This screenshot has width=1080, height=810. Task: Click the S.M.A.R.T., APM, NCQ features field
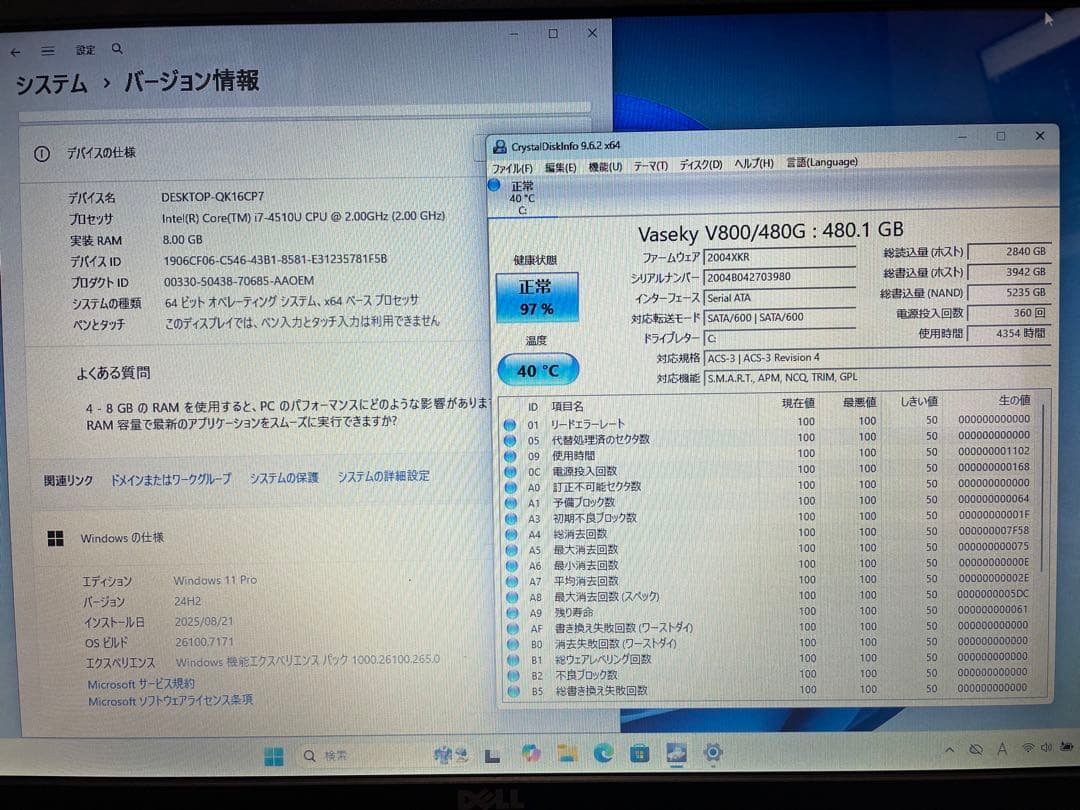click(x=877, y=377)
